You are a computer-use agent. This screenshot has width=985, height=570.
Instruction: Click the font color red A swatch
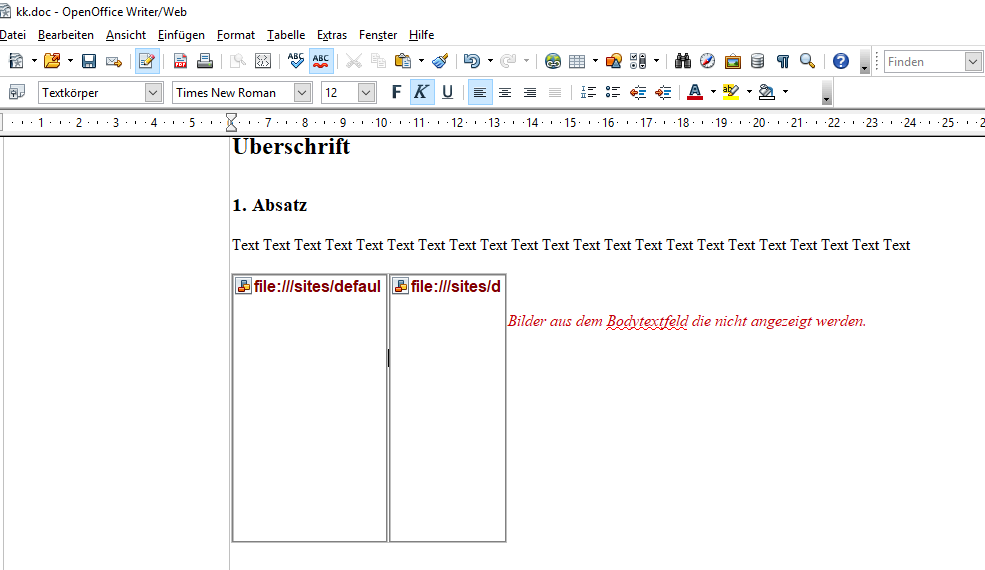695,92
